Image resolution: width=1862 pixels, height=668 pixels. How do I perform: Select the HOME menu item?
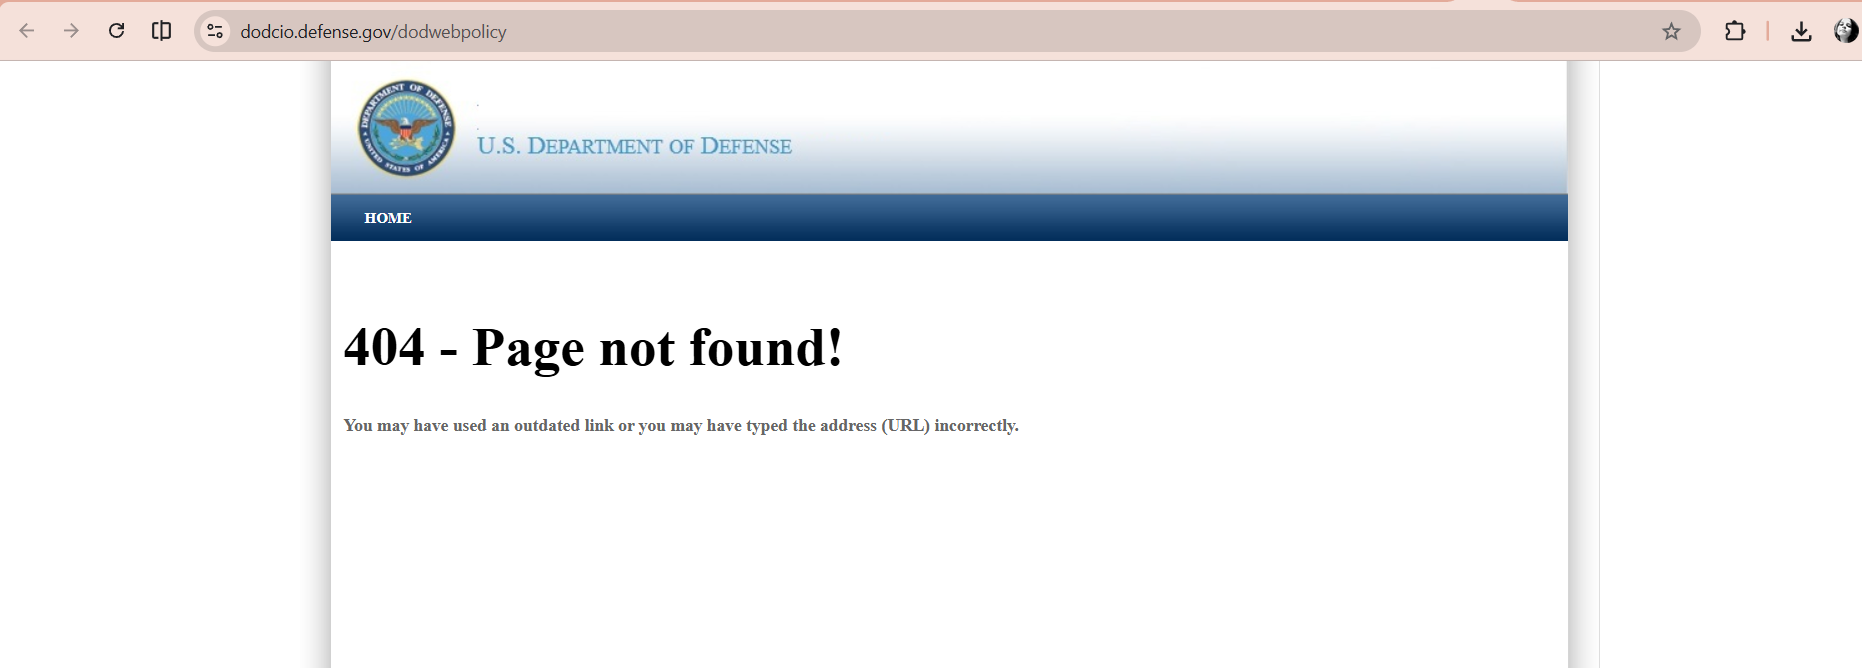point(388,218)
